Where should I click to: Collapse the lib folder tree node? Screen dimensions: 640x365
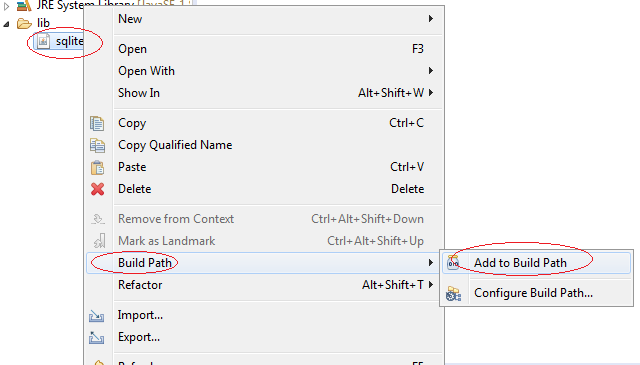coord(6,24)
